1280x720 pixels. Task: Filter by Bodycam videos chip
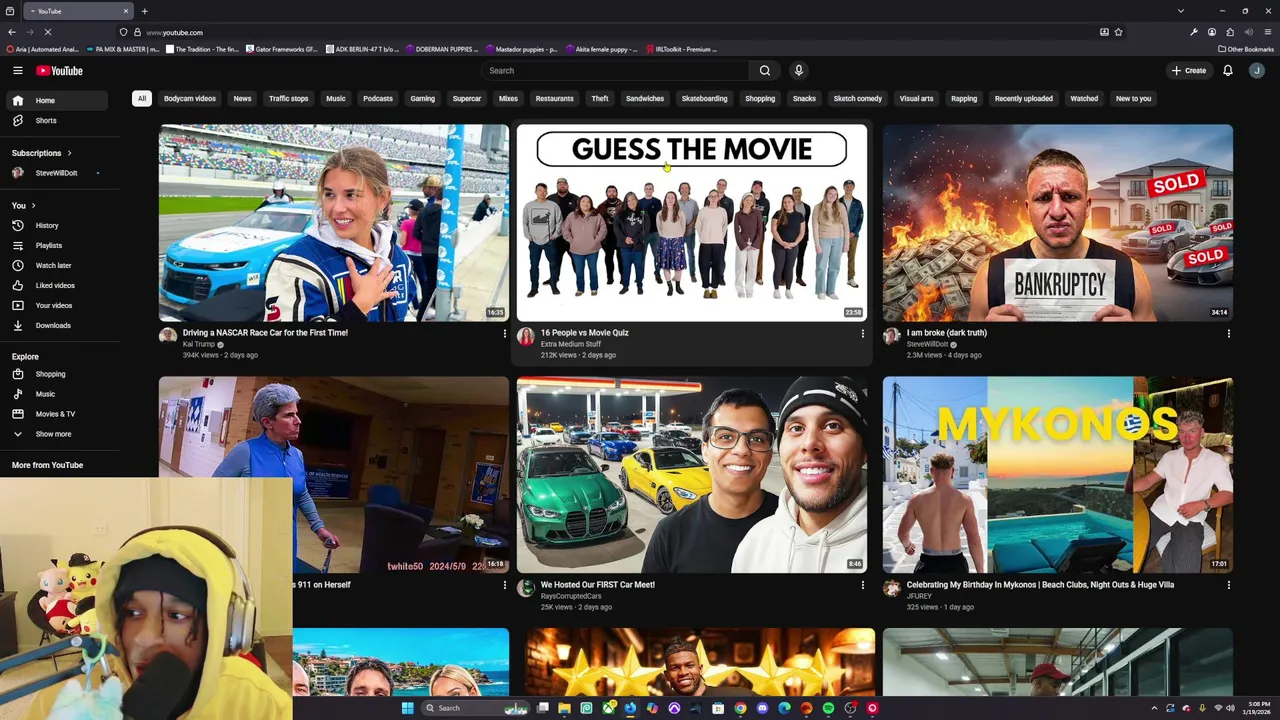190,98
